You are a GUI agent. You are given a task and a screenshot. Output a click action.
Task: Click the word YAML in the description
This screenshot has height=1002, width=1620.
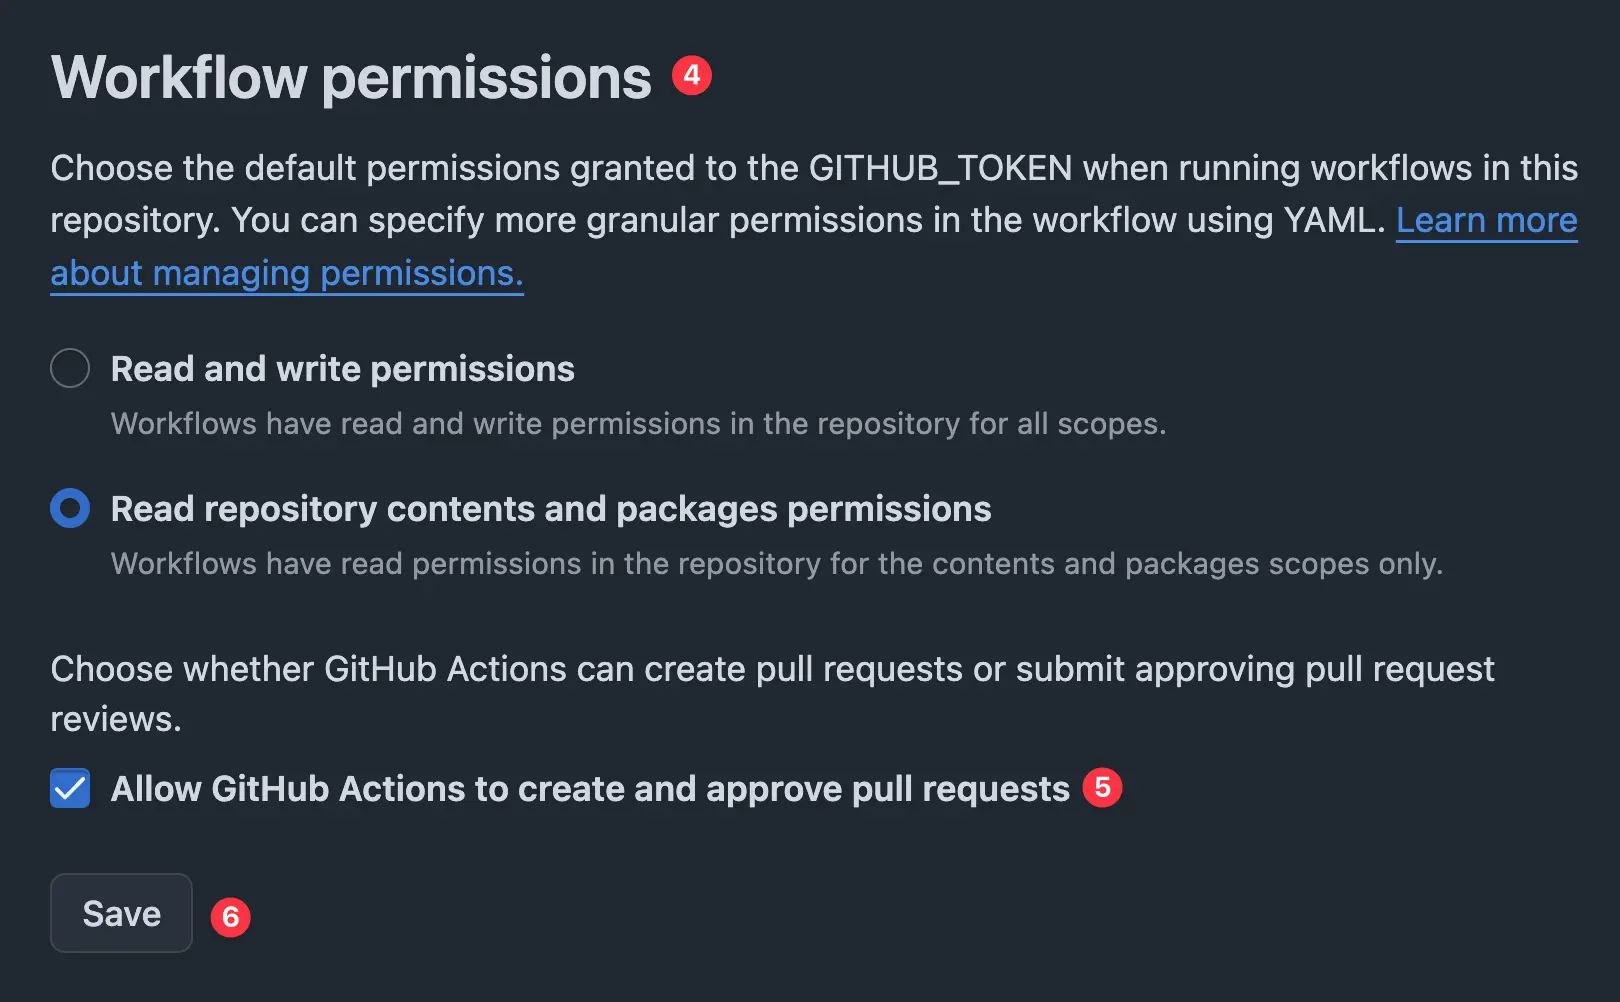1333,220
